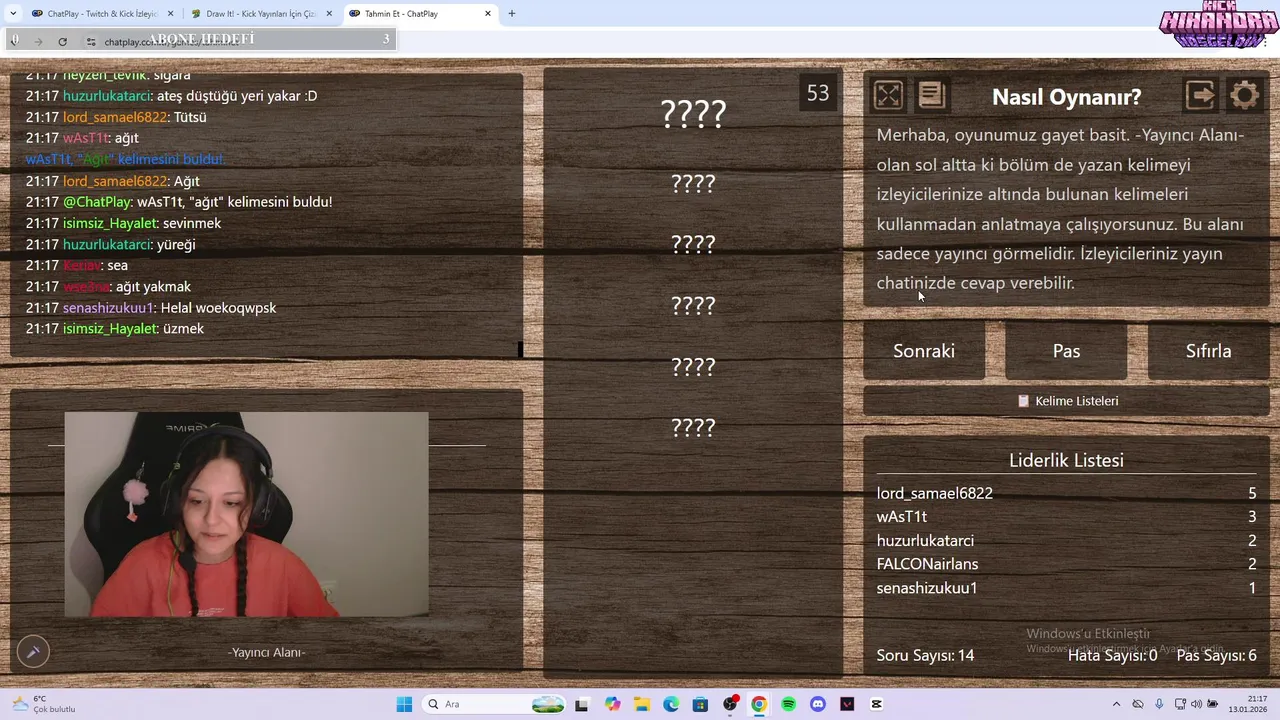The height and width of the screenshot is (720, 1280).
Task: Open Copilot from the taskbar
Action: pyautogui.click(x=612, y=704)
